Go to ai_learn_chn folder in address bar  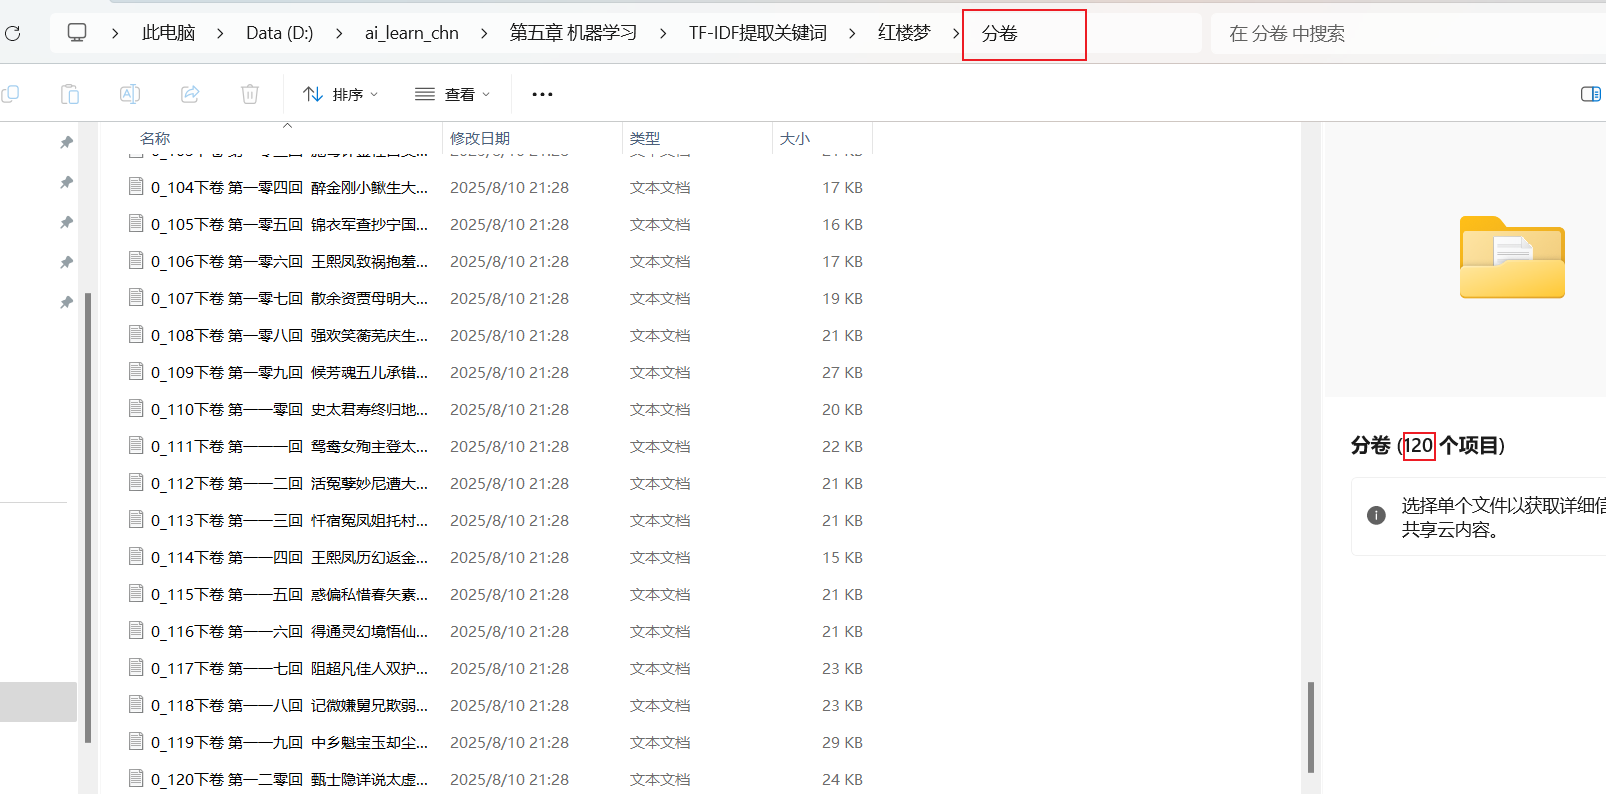(412, 33)
